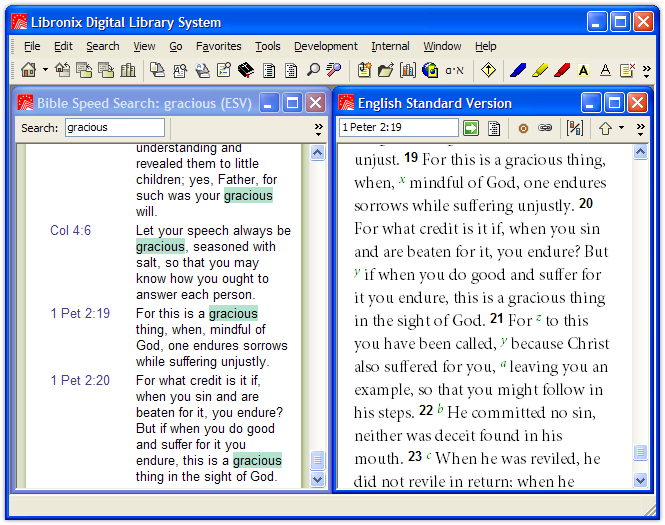Click the load workspace folder icon
This screenshot has height=525, width=665.
[x=84, y=70]
